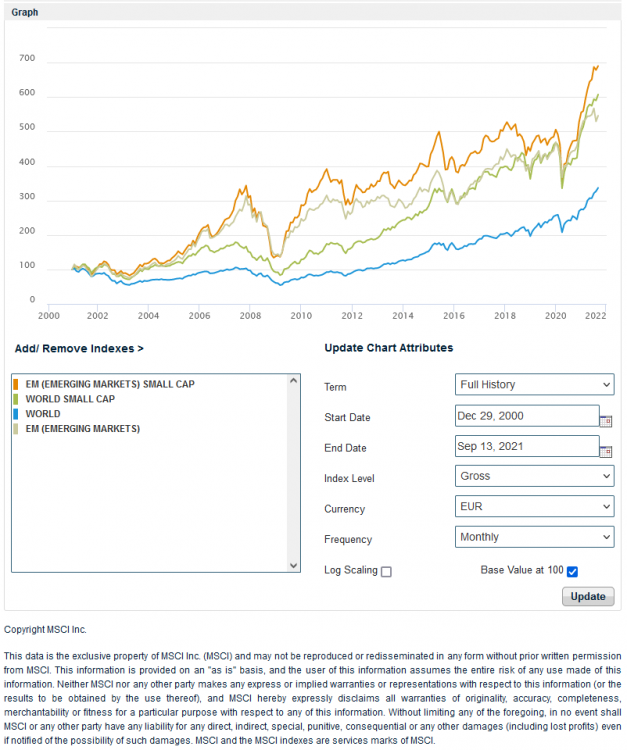Click the green World Small Cap marker
627x750 pixels.
[16, 399]
